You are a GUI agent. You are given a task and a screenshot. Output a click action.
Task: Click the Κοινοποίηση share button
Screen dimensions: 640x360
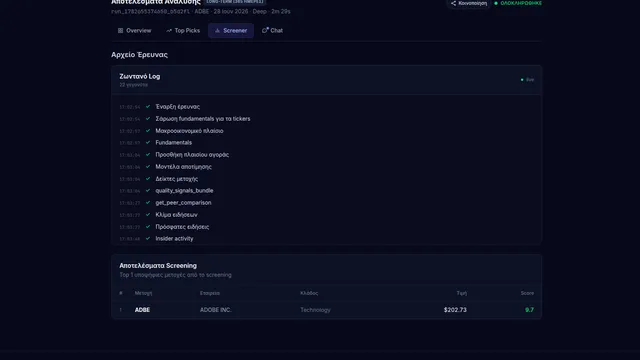(469, 3)
